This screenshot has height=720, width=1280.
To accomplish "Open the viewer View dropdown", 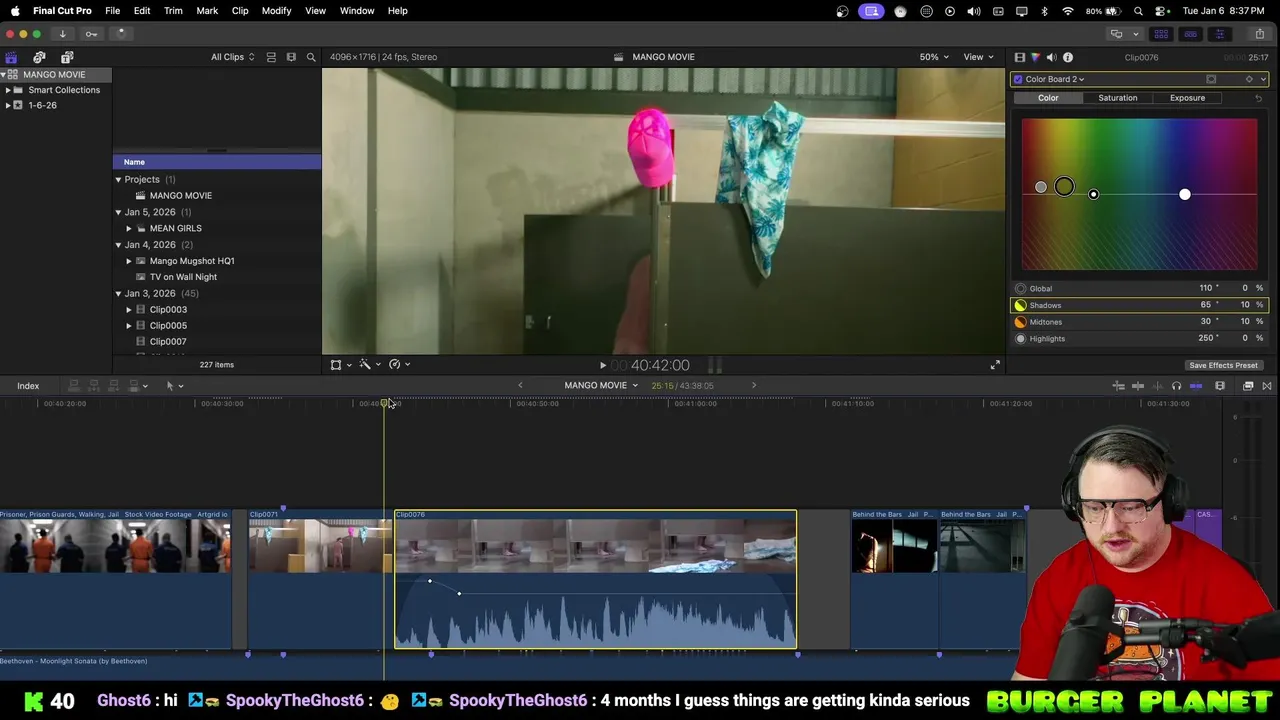I will point(979,57).
